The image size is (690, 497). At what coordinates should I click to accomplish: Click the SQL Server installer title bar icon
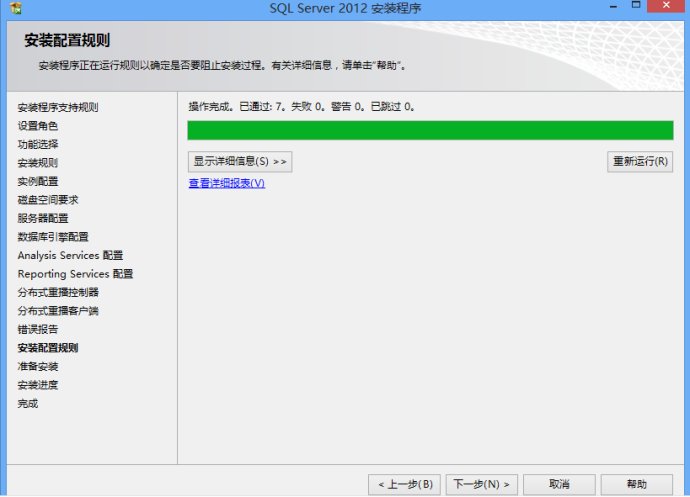tap(12, 9)
